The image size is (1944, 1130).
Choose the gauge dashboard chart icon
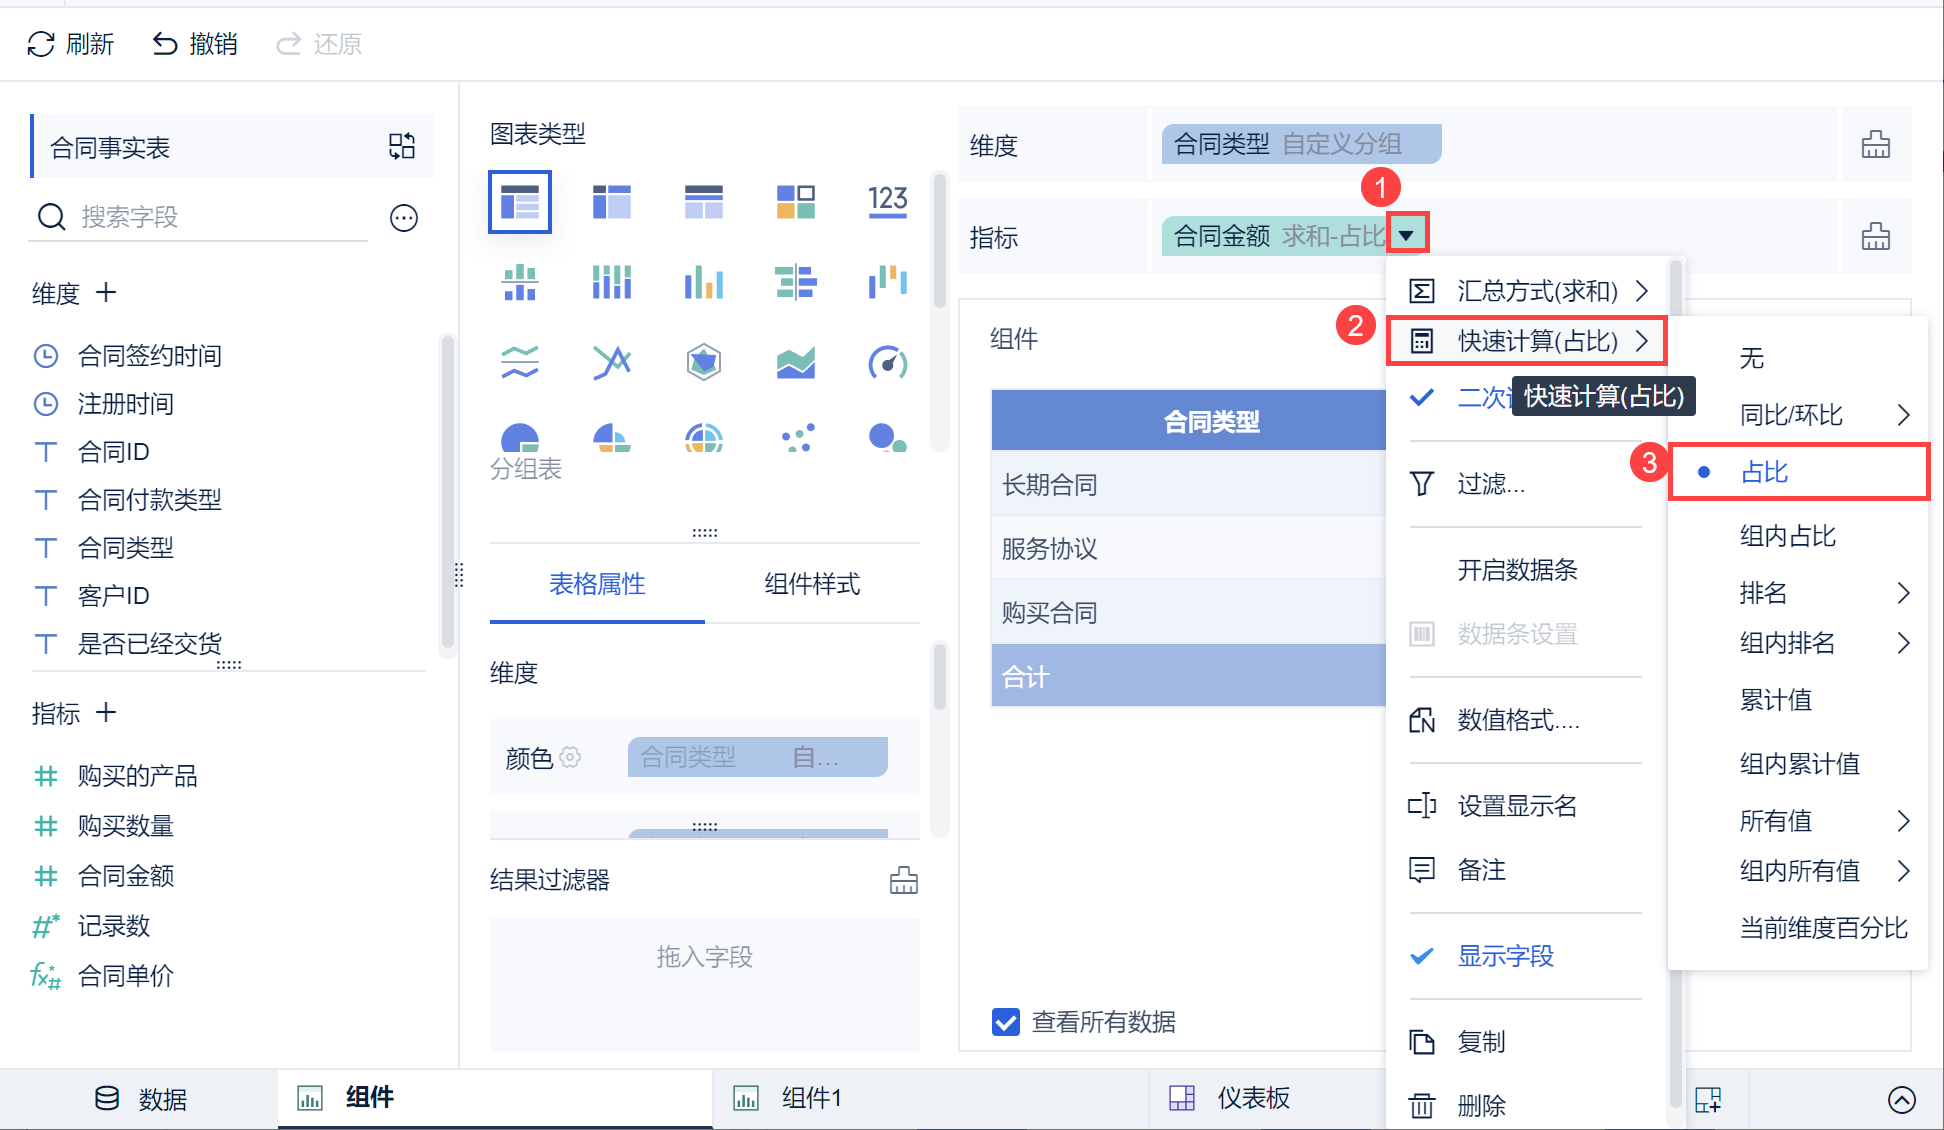click(887, 362)
